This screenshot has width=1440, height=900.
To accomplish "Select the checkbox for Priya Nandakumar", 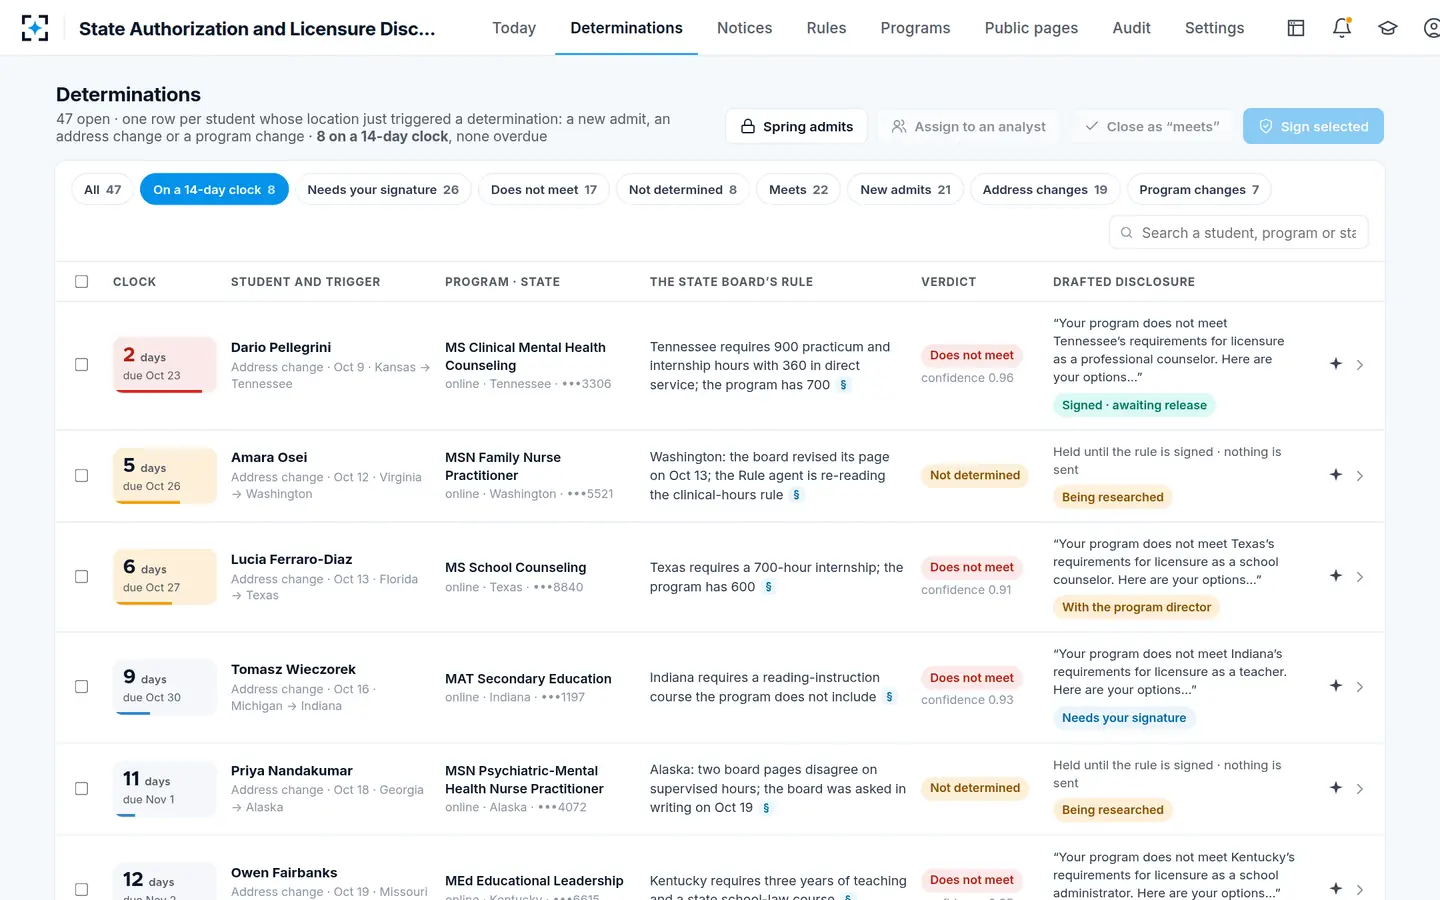I will tap(82, 789).
